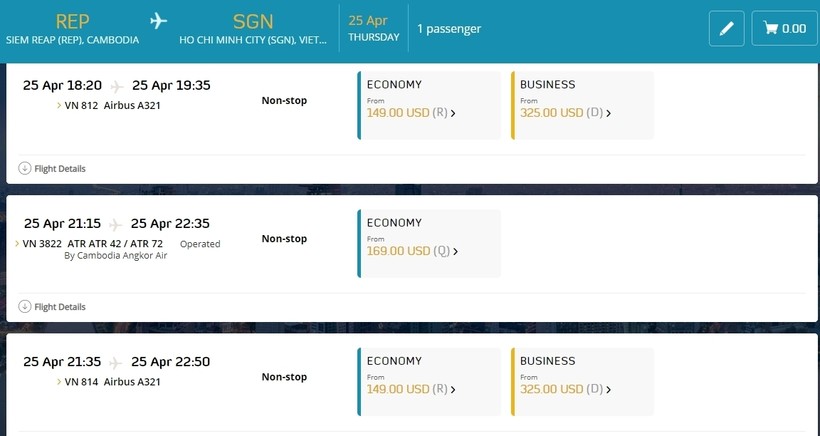The image size is (820, 436).
Task: Click Flight Details arrow icon for VN 812
Action: [x=25, y=168]
